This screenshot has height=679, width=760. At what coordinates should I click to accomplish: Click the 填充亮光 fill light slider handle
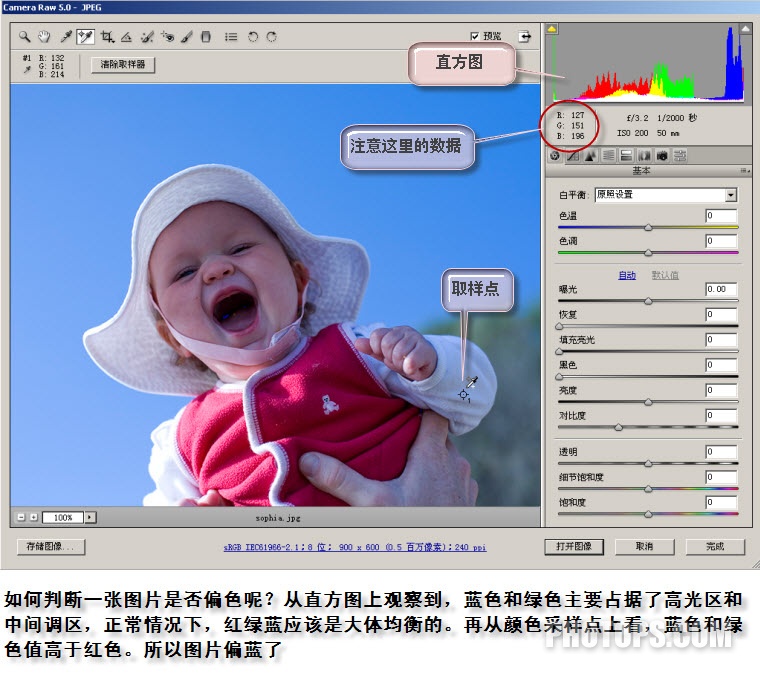point(559,351)
